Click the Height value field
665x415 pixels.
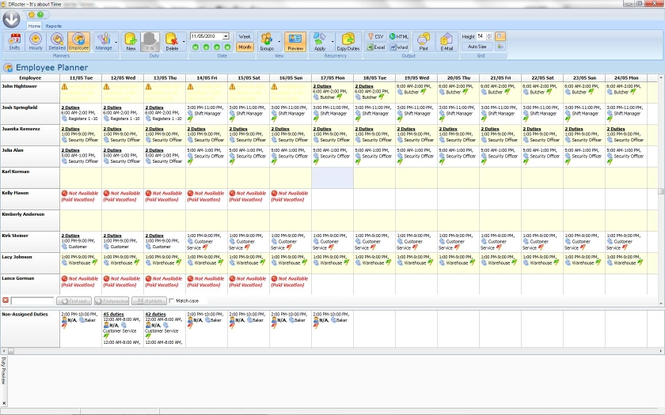481,36
